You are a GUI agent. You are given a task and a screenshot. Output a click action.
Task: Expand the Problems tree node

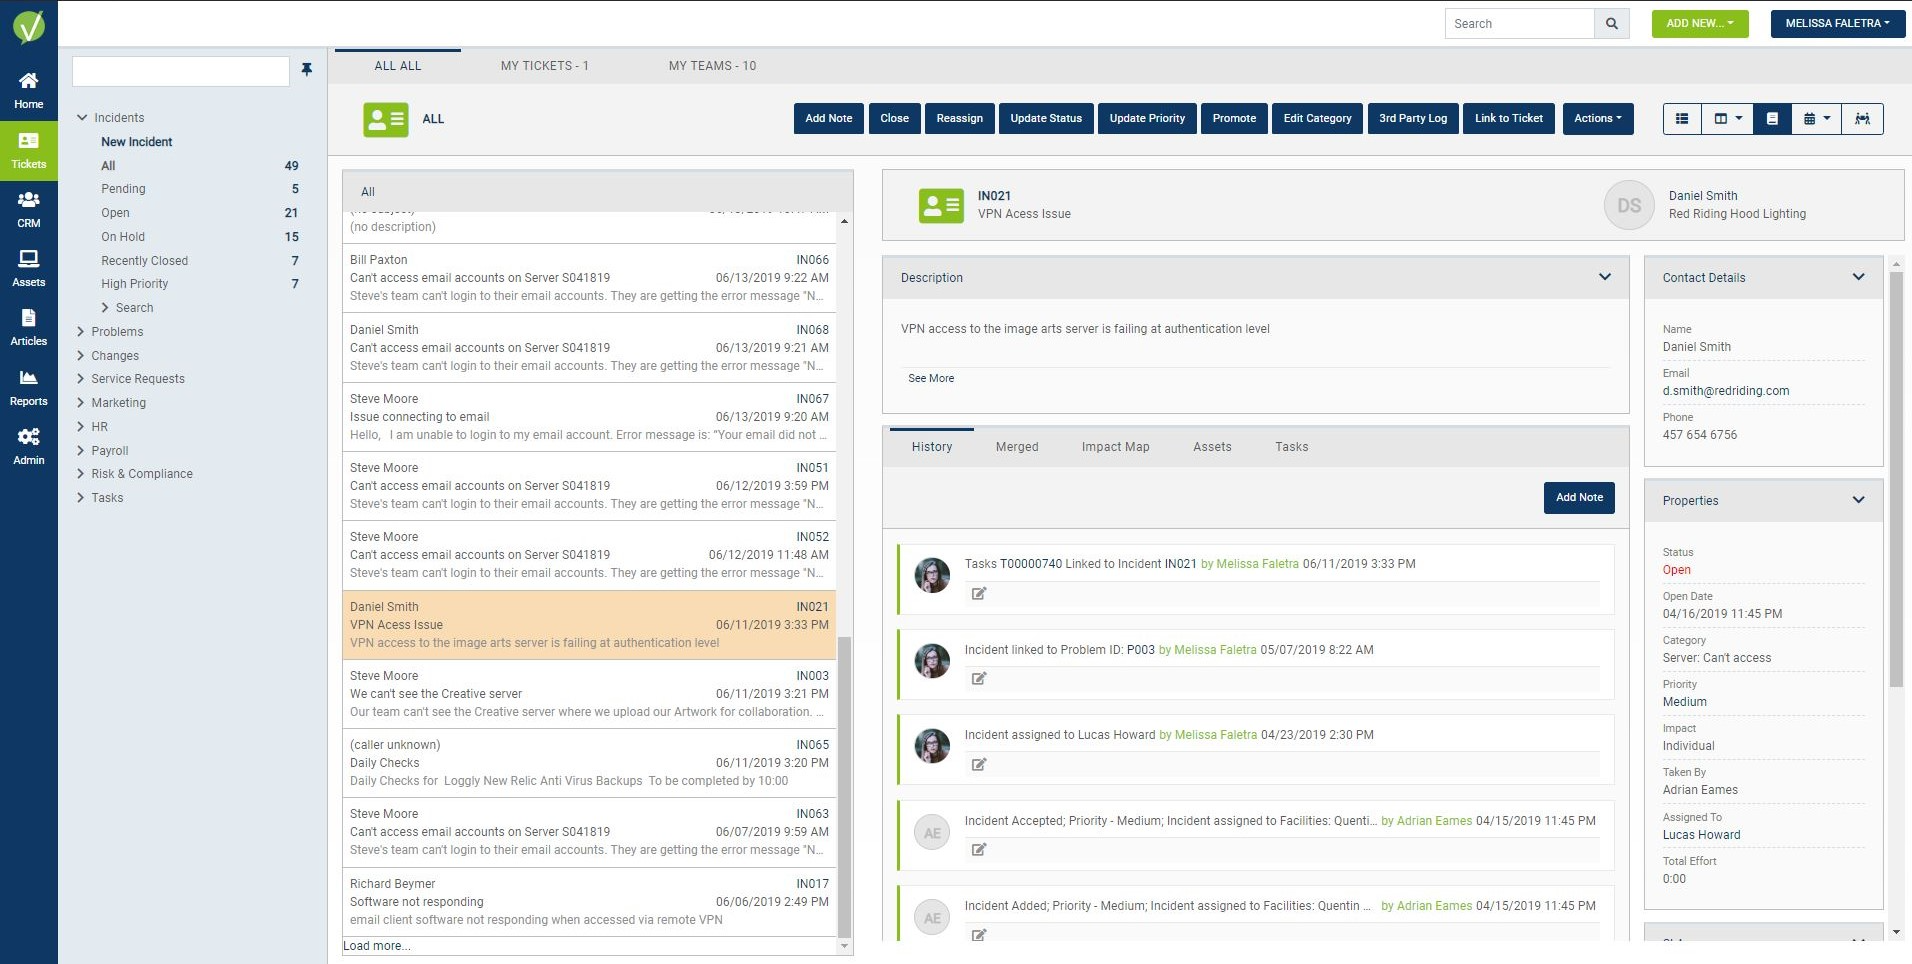pos(81,332)
